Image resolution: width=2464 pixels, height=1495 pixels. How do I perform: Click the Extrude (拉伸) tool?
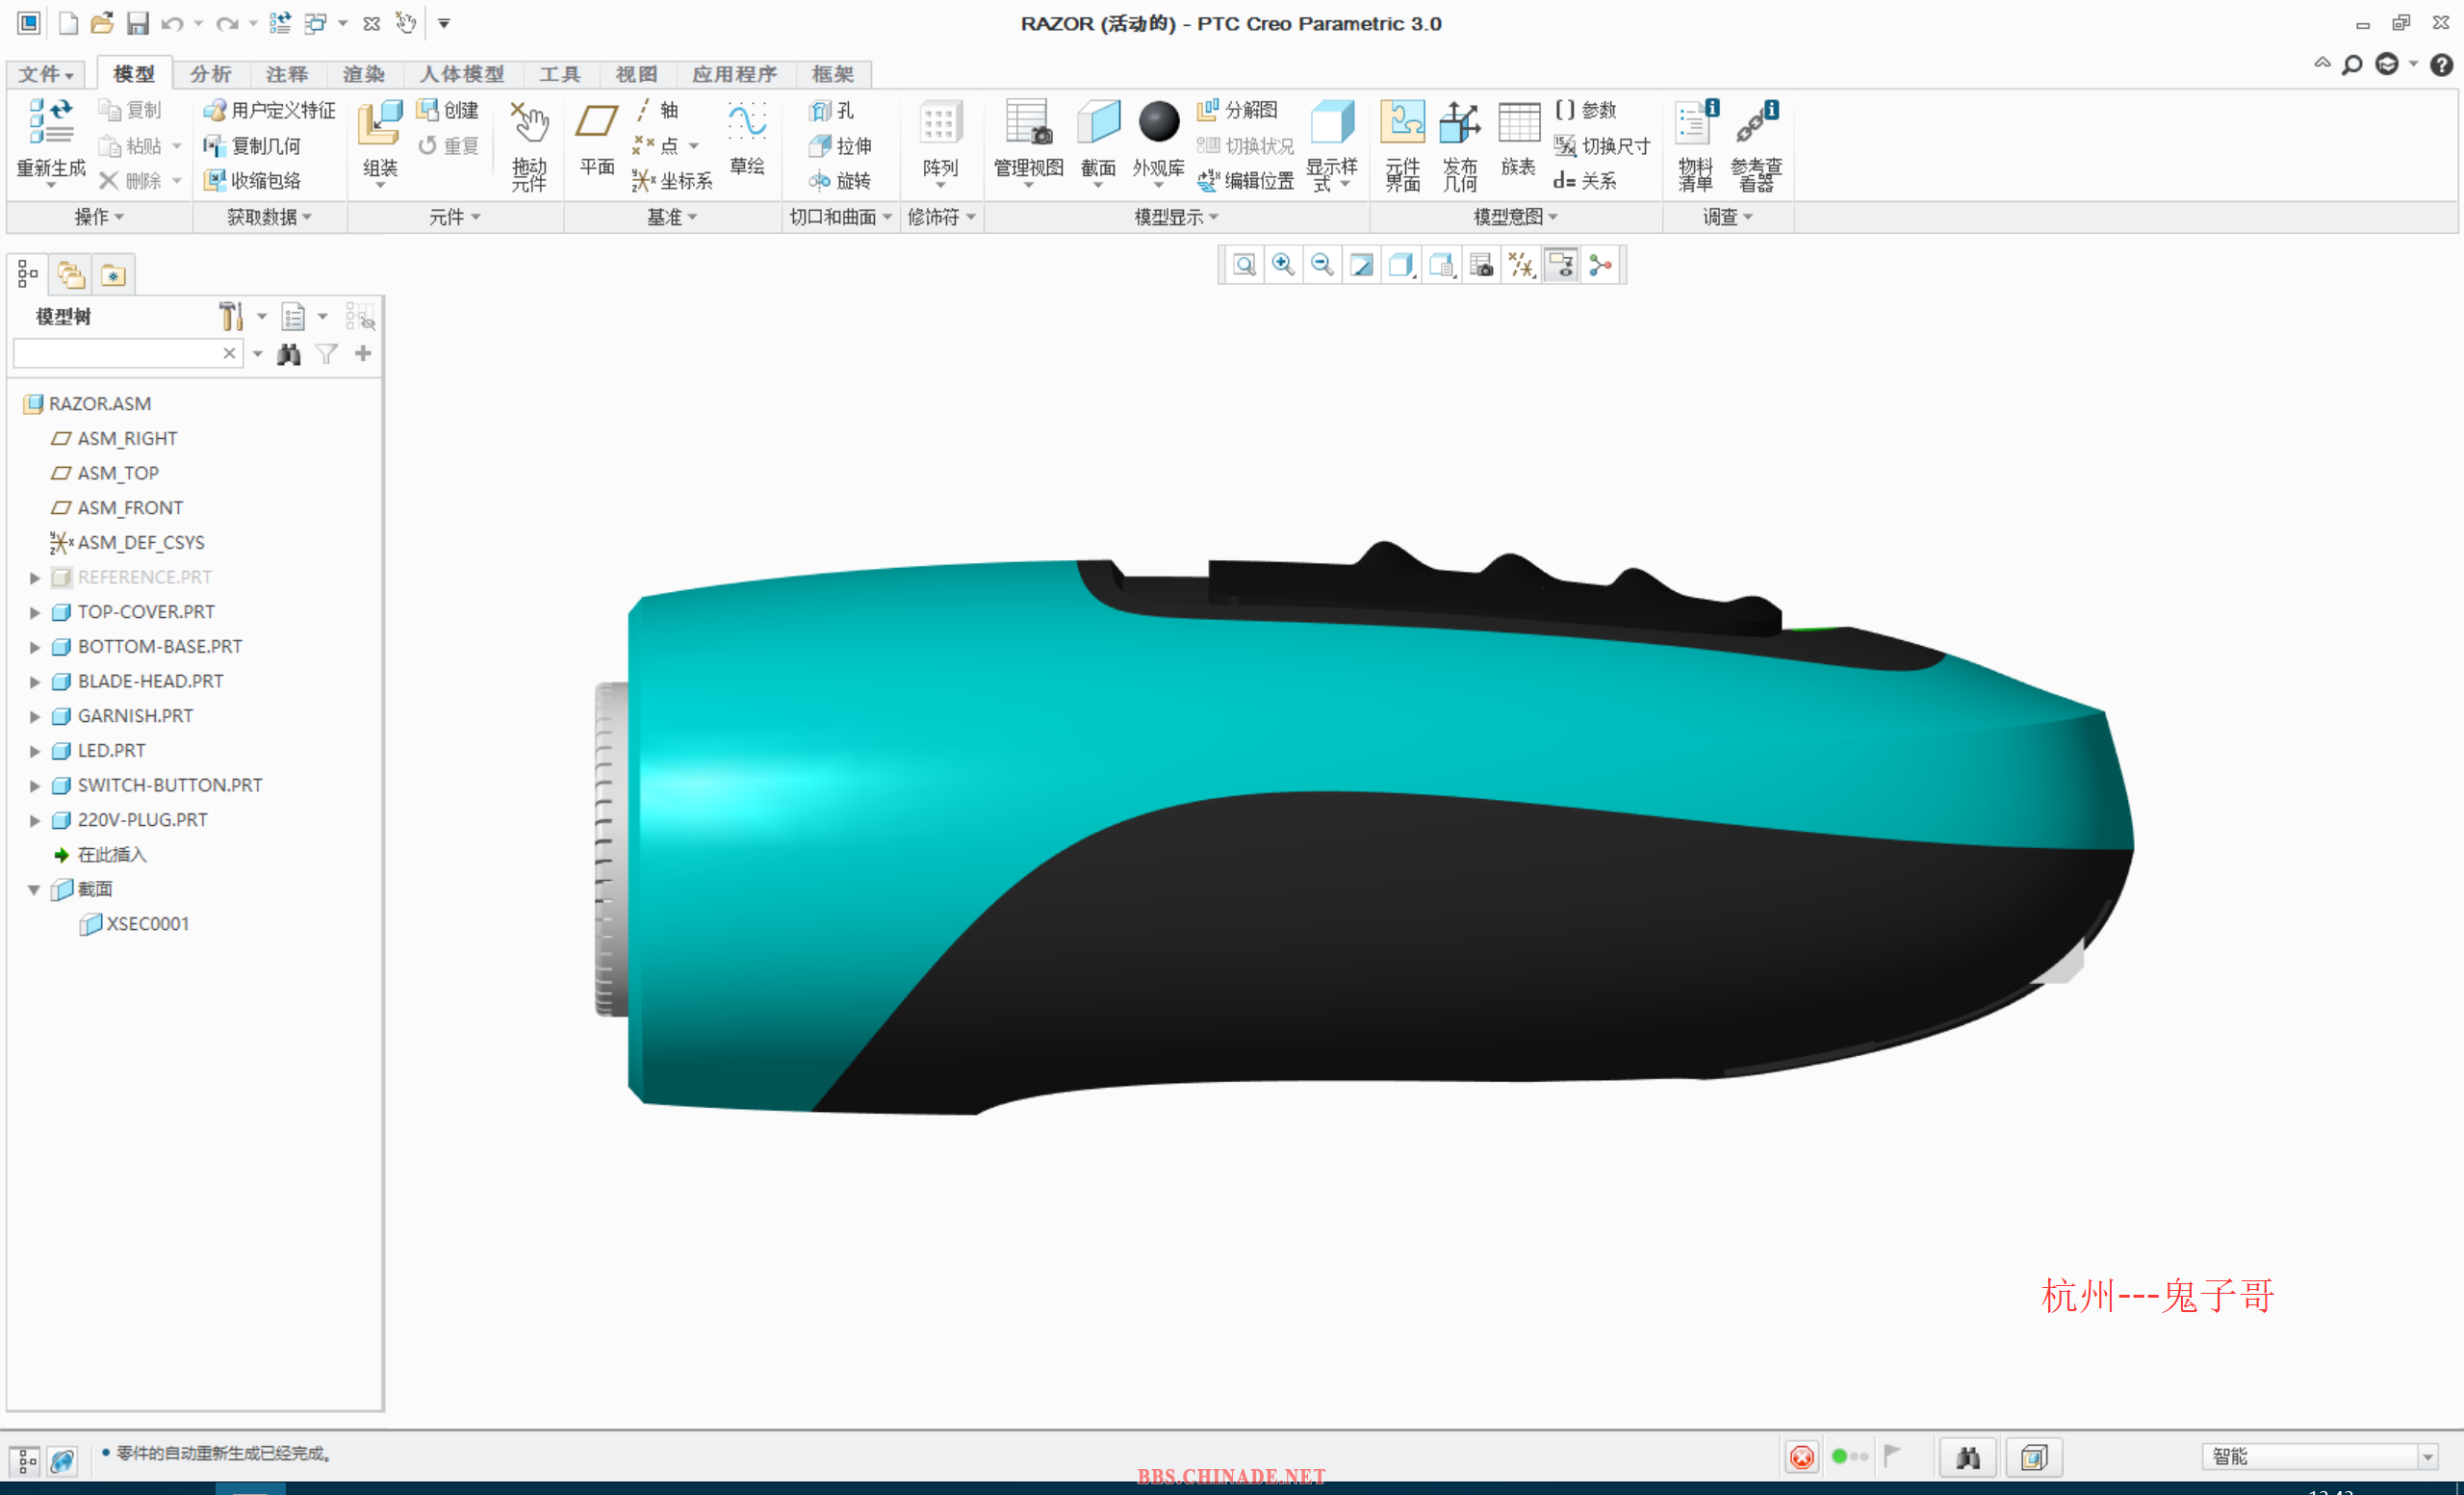pyautogui.click(x=840, y=146)
